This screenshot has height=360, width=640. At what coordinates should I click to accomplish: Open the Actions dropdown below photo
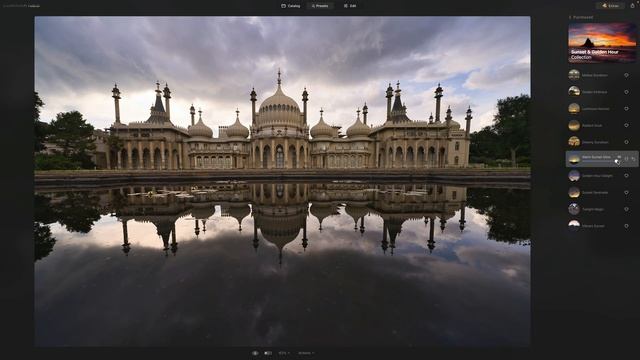point(306,353)
